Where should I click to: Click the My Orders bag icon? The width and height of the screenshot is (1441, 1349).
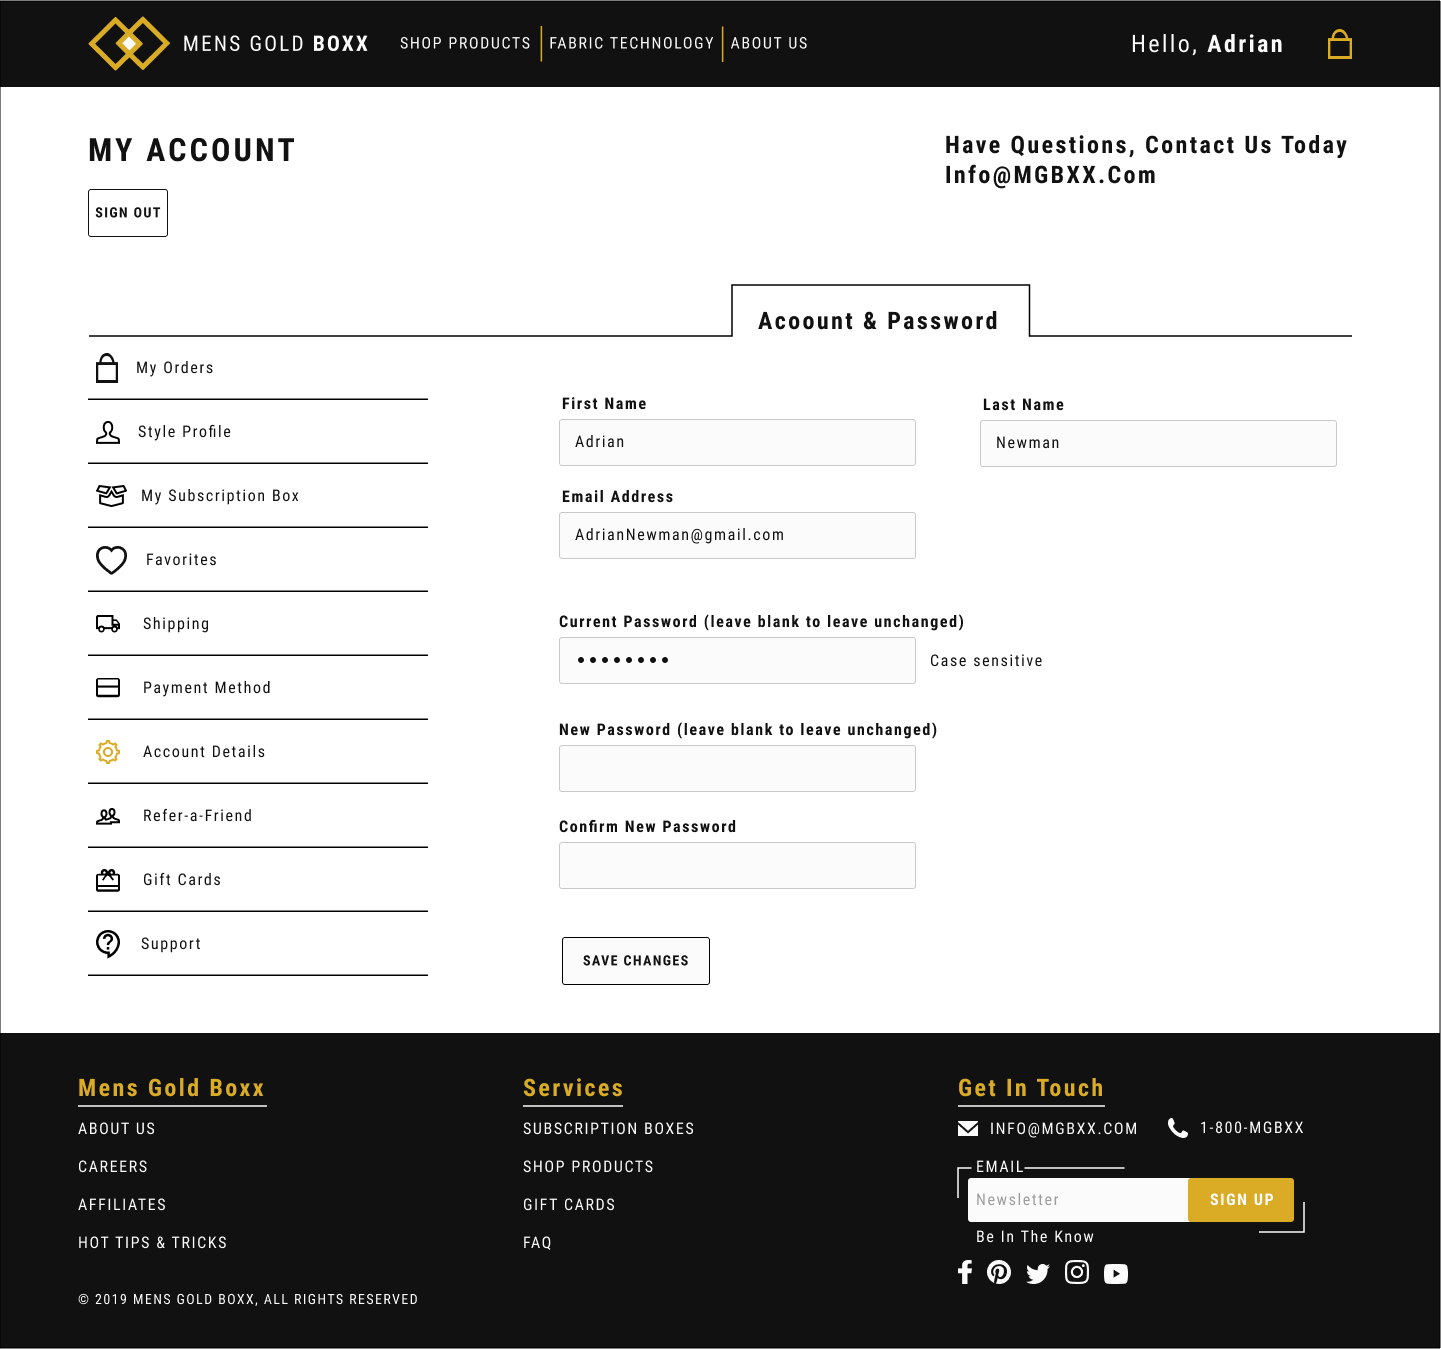tap(107, 368)
